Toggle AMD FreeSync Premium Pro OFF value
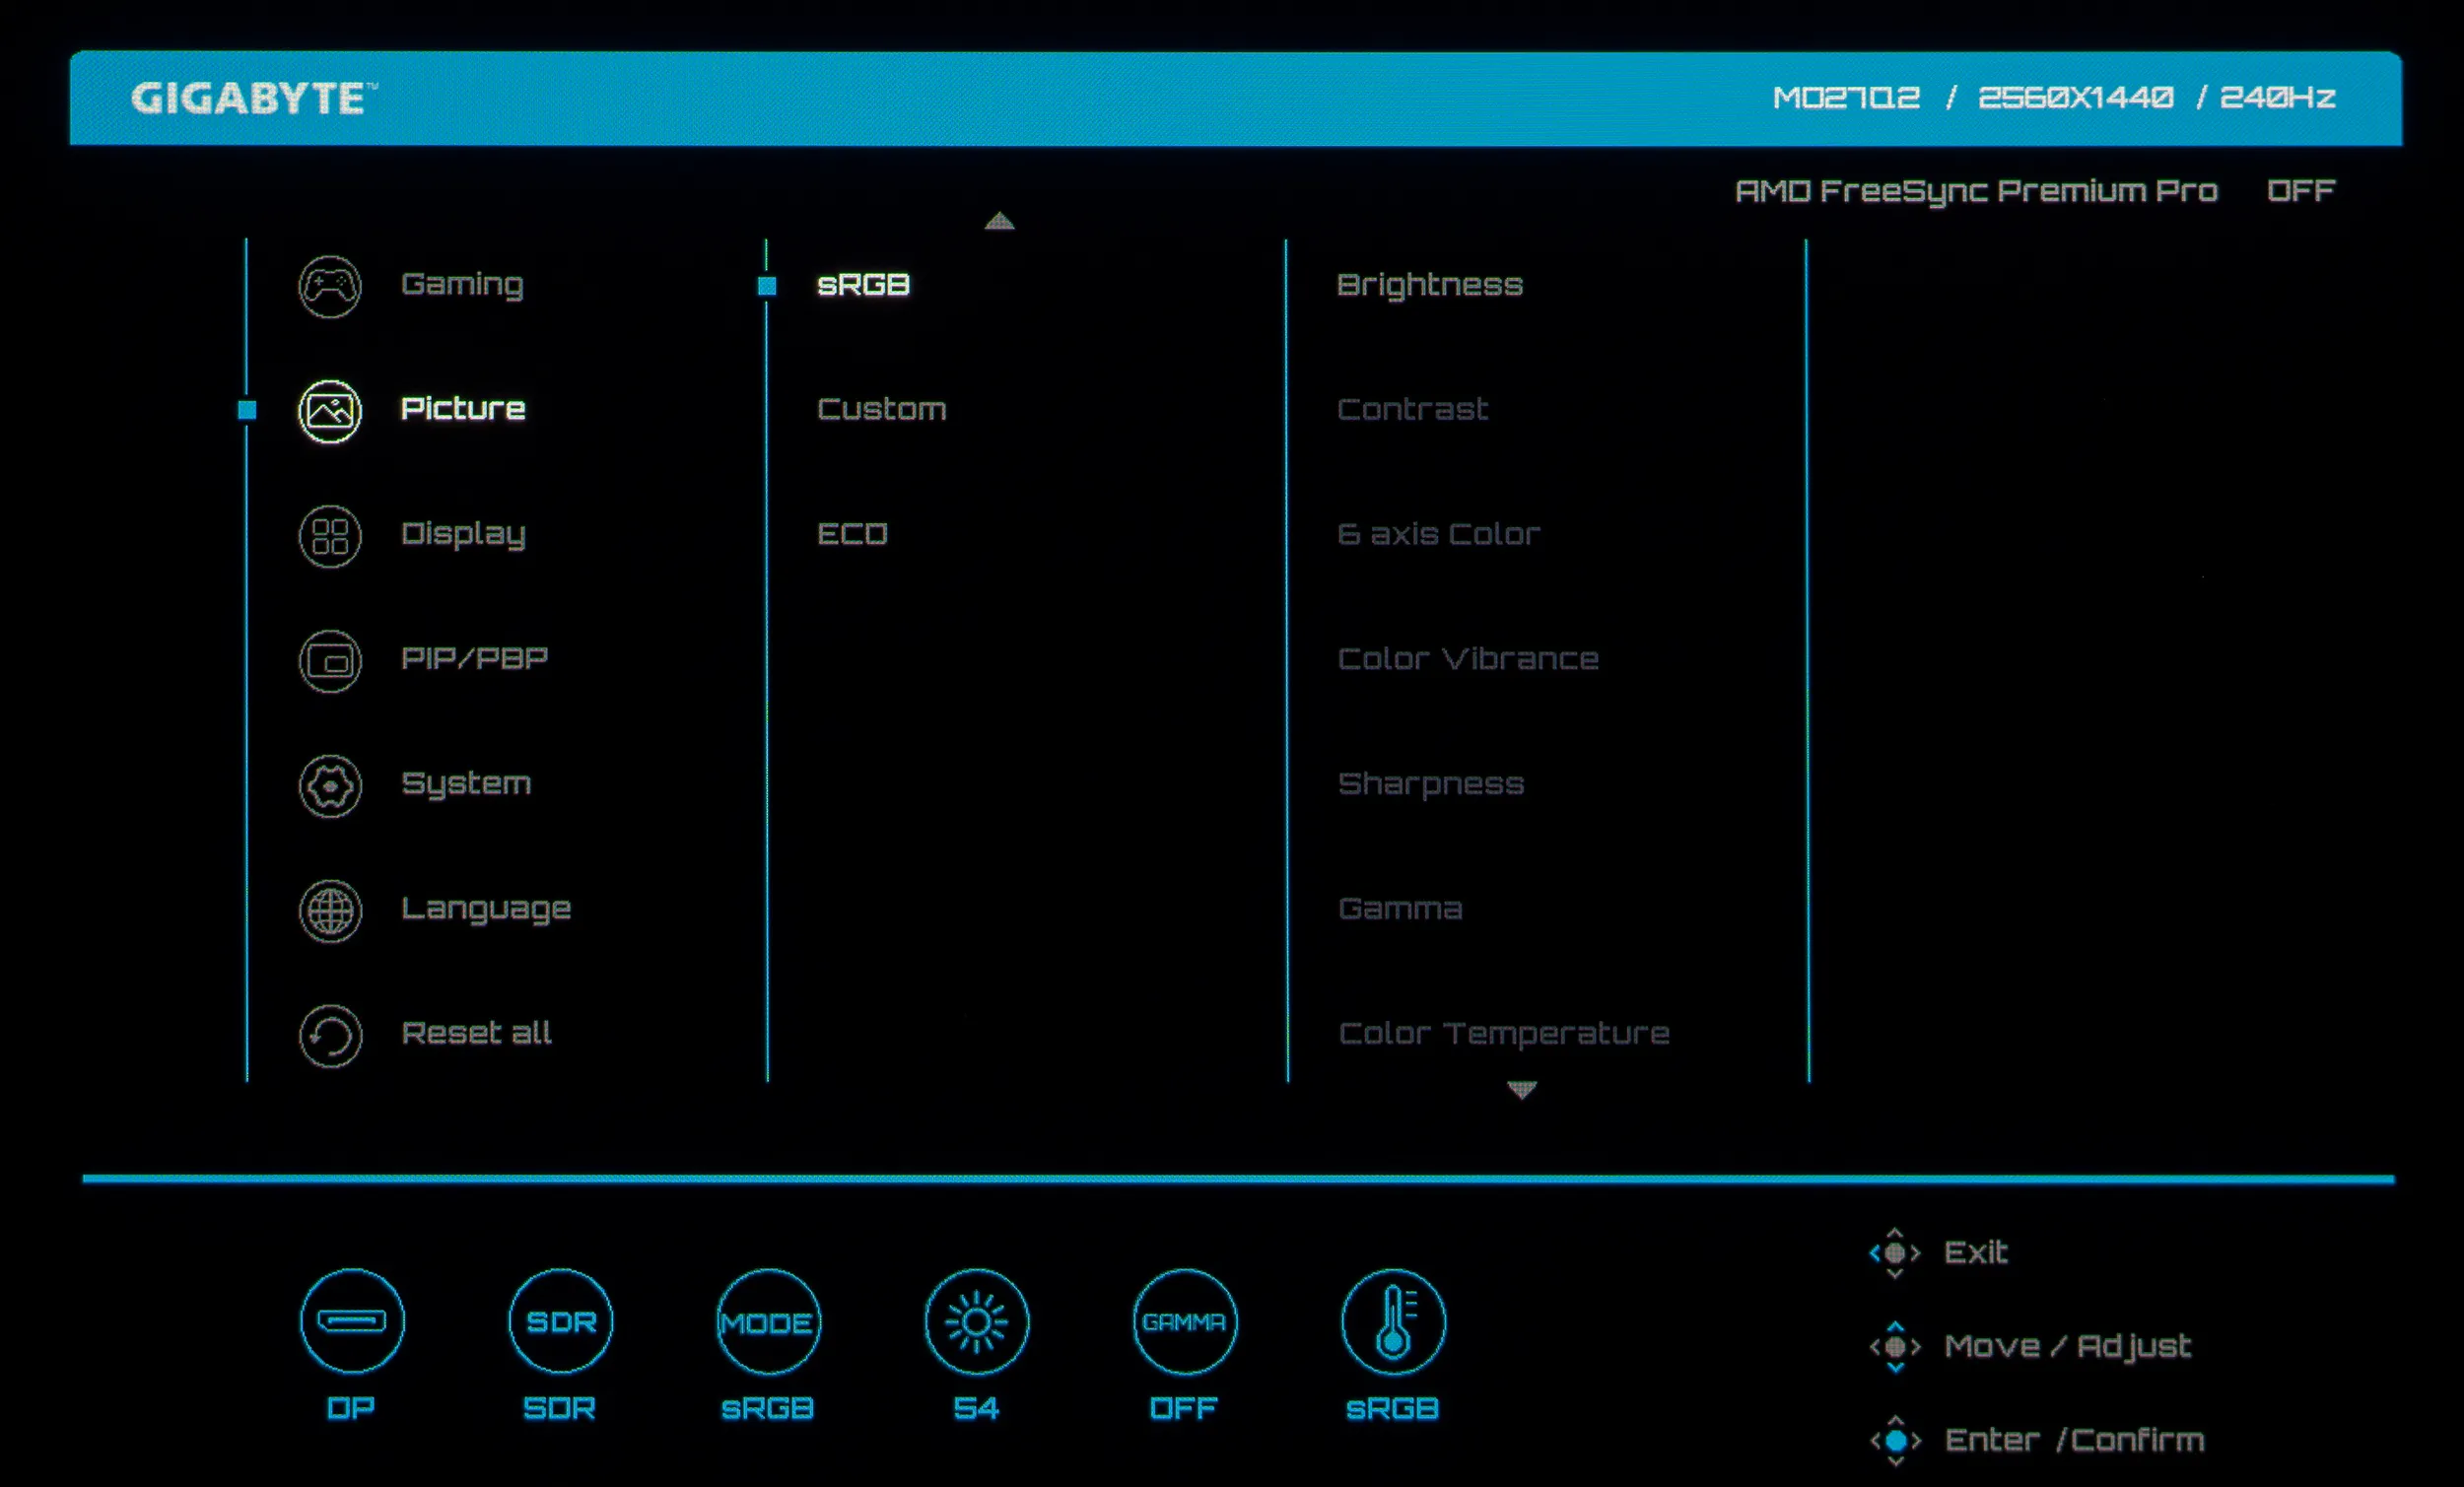The image size is (2464, 1487). (x=2300, y=191)
